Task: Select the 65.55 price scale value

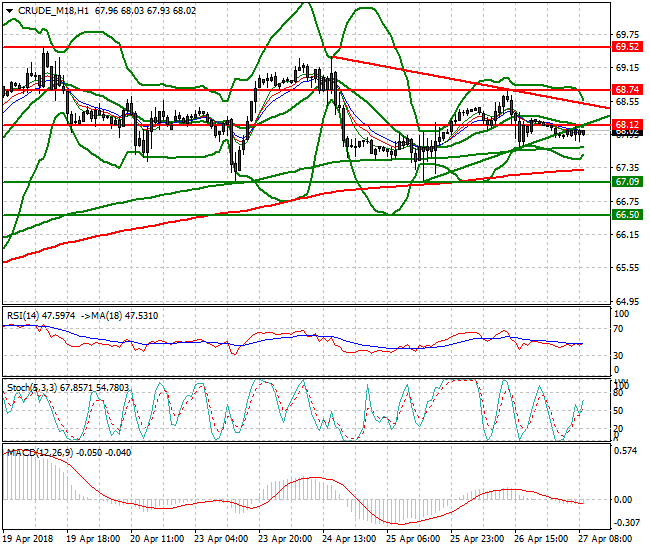Action: [x=628, y=268]
